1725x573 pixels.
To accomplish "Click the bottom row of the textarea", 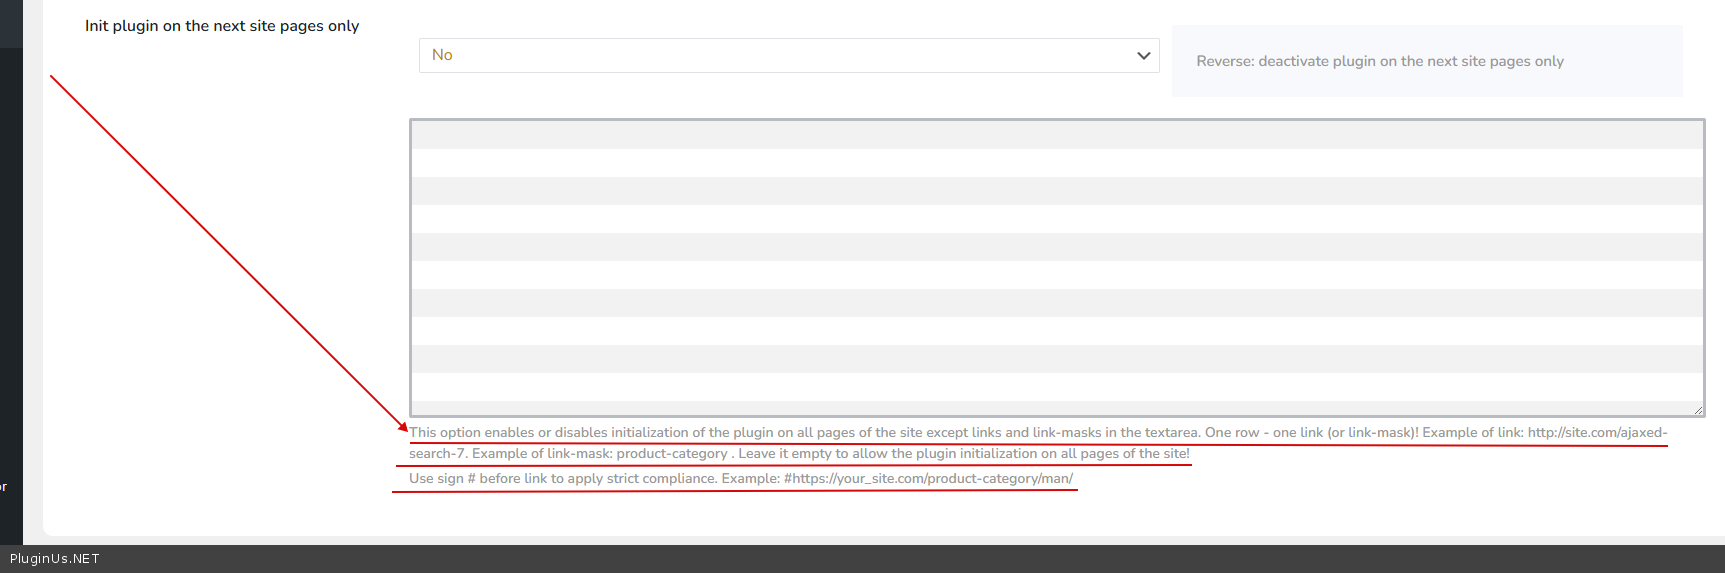I will pos(1056,407).
